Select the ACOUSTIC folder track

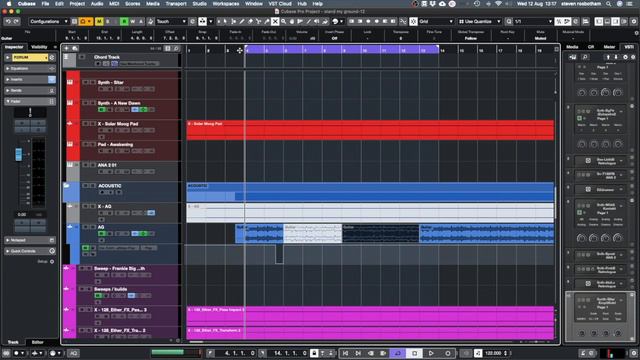click(x=121, y=191)
